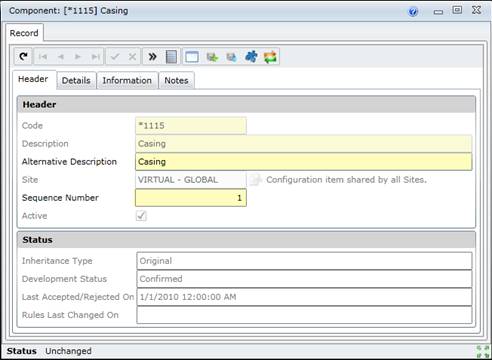Go to the next record with the arrow
This screenshot has height=360, width=492.
[x=78, y=57]
